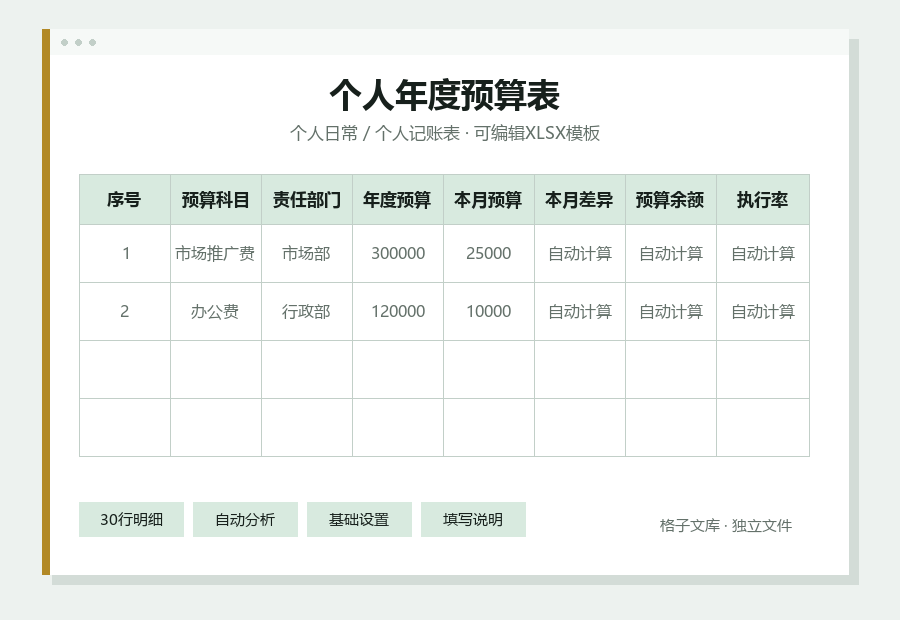Click the subtitle 个人日常 / 个人记账表

(x=375, y=133)
